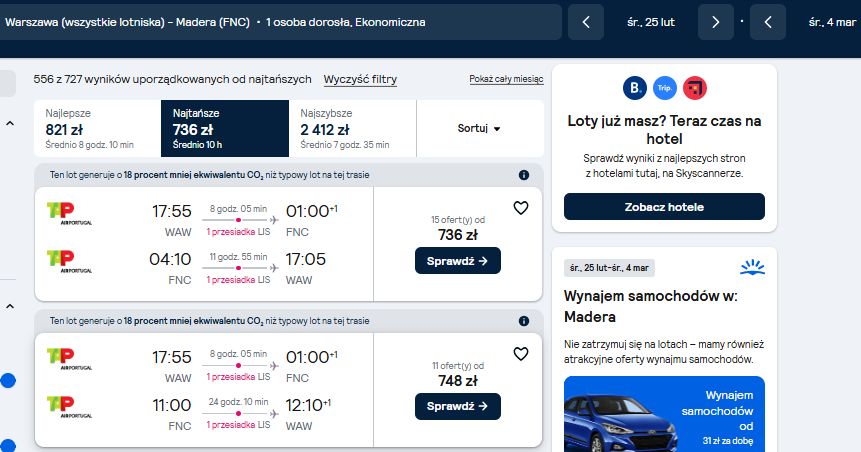Go to previous departure date before śr., 25 lut
Screen dimensions: 861x452
pyautogui.click(x=586, y=22)
